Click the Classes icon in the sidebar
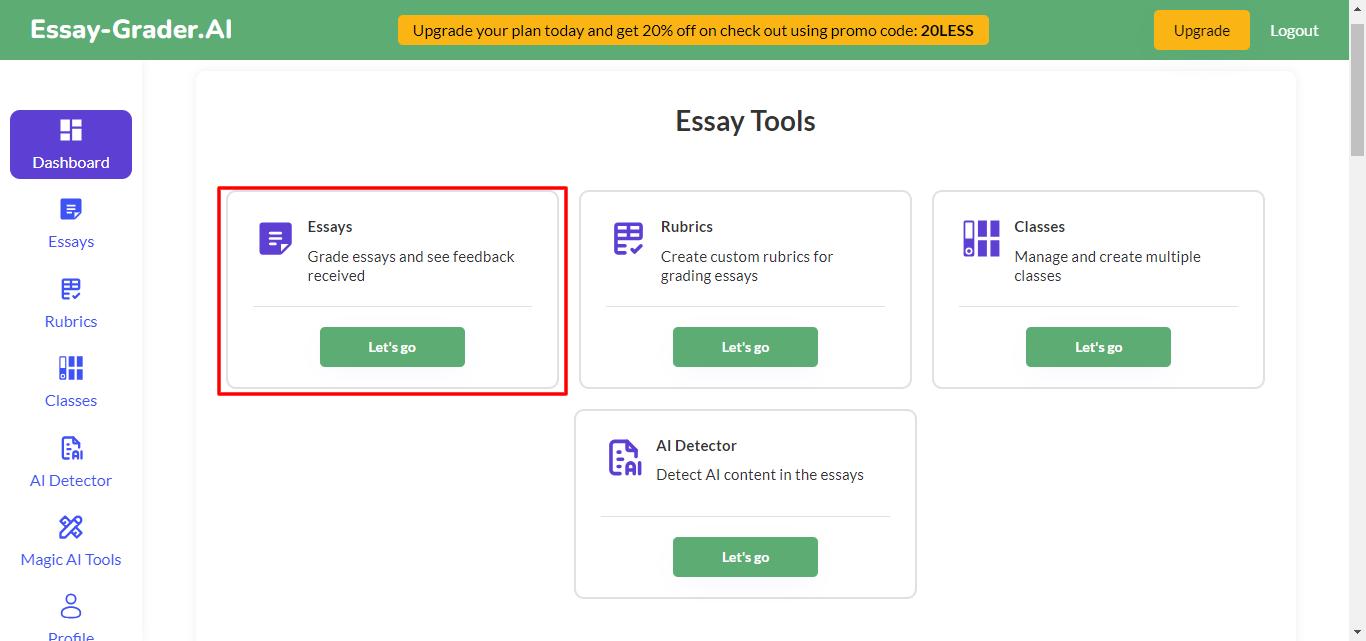 click(70, 368)
